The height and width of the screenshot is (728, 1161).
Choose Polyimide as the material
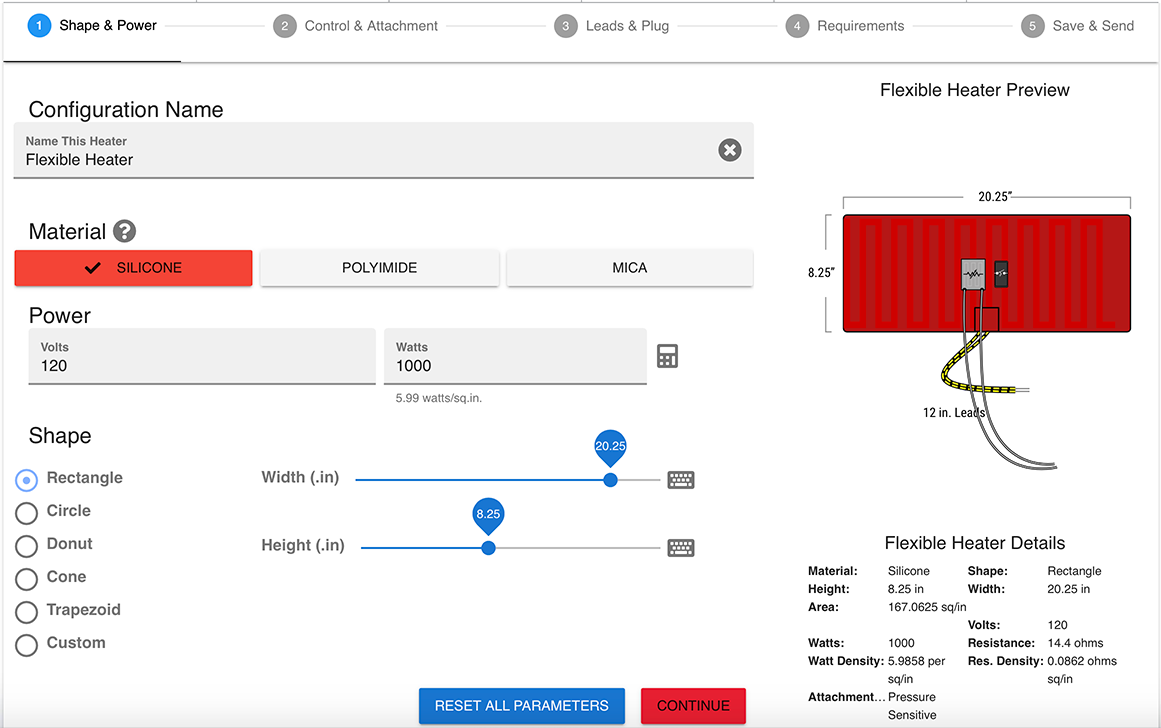[379, 268]
